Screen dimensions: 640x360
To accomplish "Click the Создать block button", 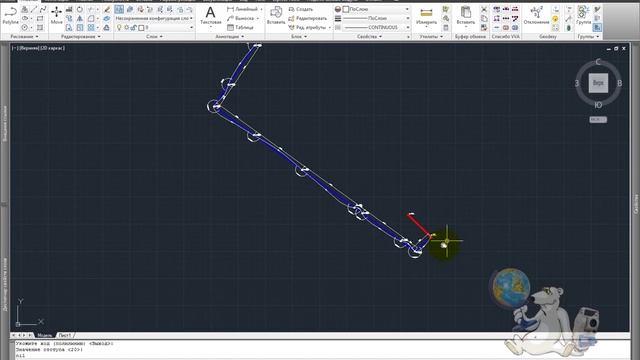I will 301,9.
